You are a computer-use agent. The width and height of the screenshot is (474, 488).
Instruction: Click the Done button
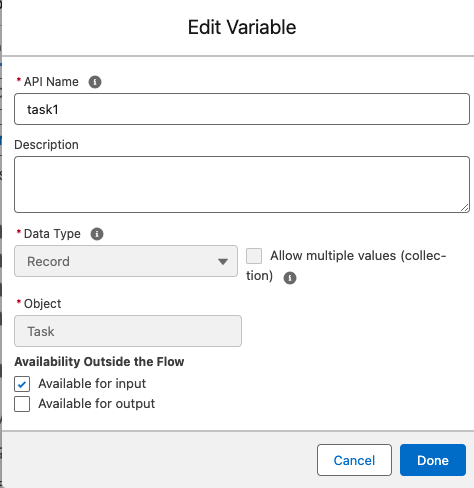433,460
